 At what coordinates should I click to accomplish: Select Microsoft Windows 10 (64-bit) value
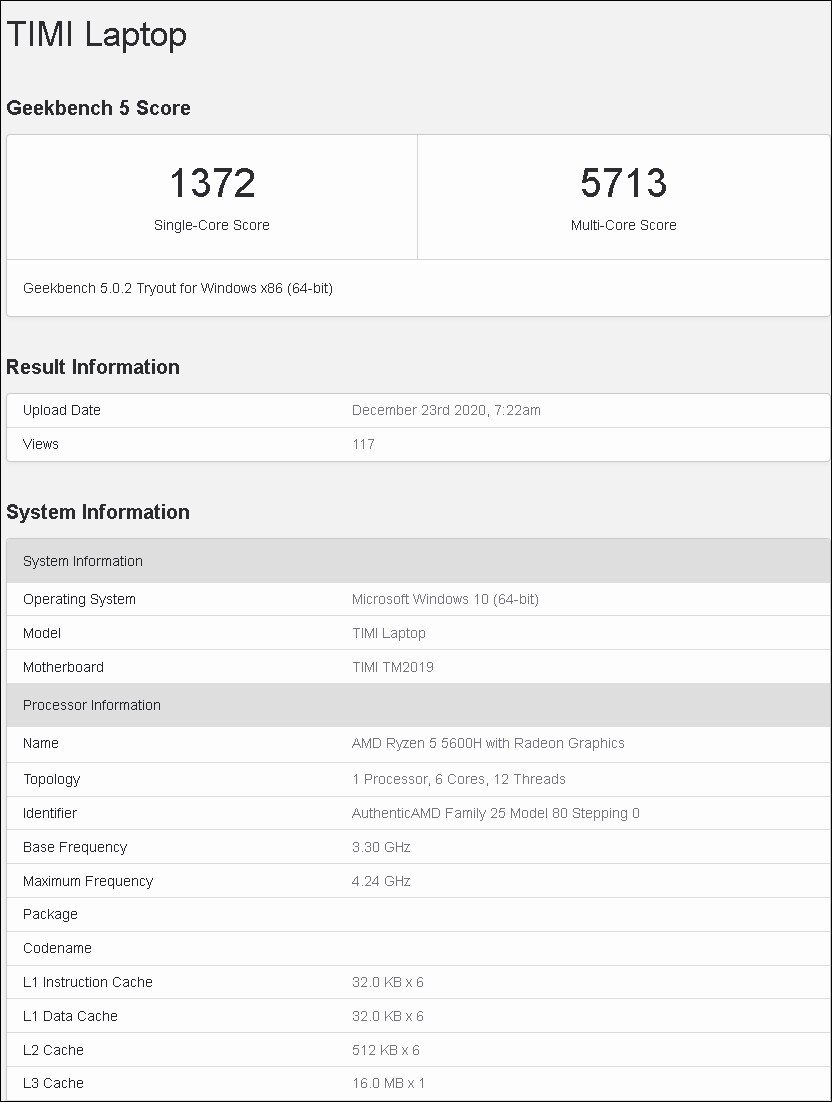pos(446,599)
